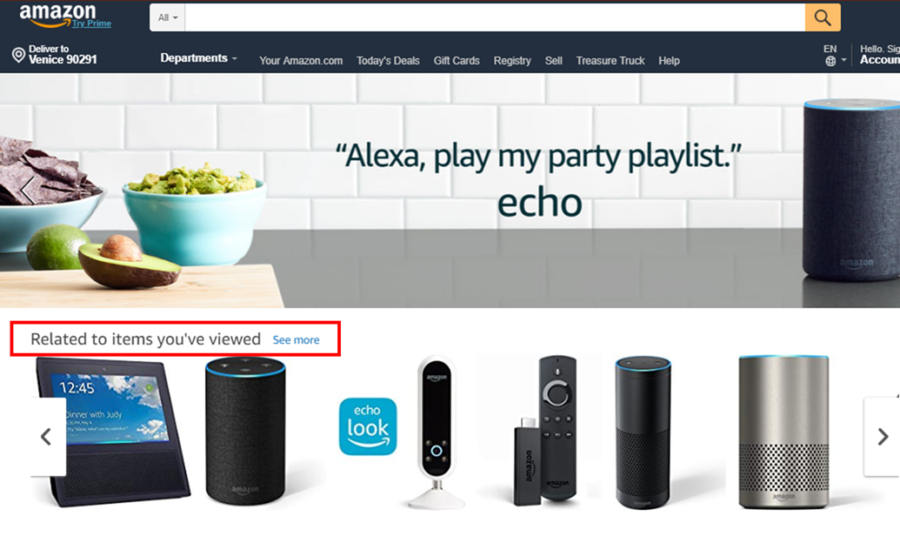Click the Amazon logo

57,15
